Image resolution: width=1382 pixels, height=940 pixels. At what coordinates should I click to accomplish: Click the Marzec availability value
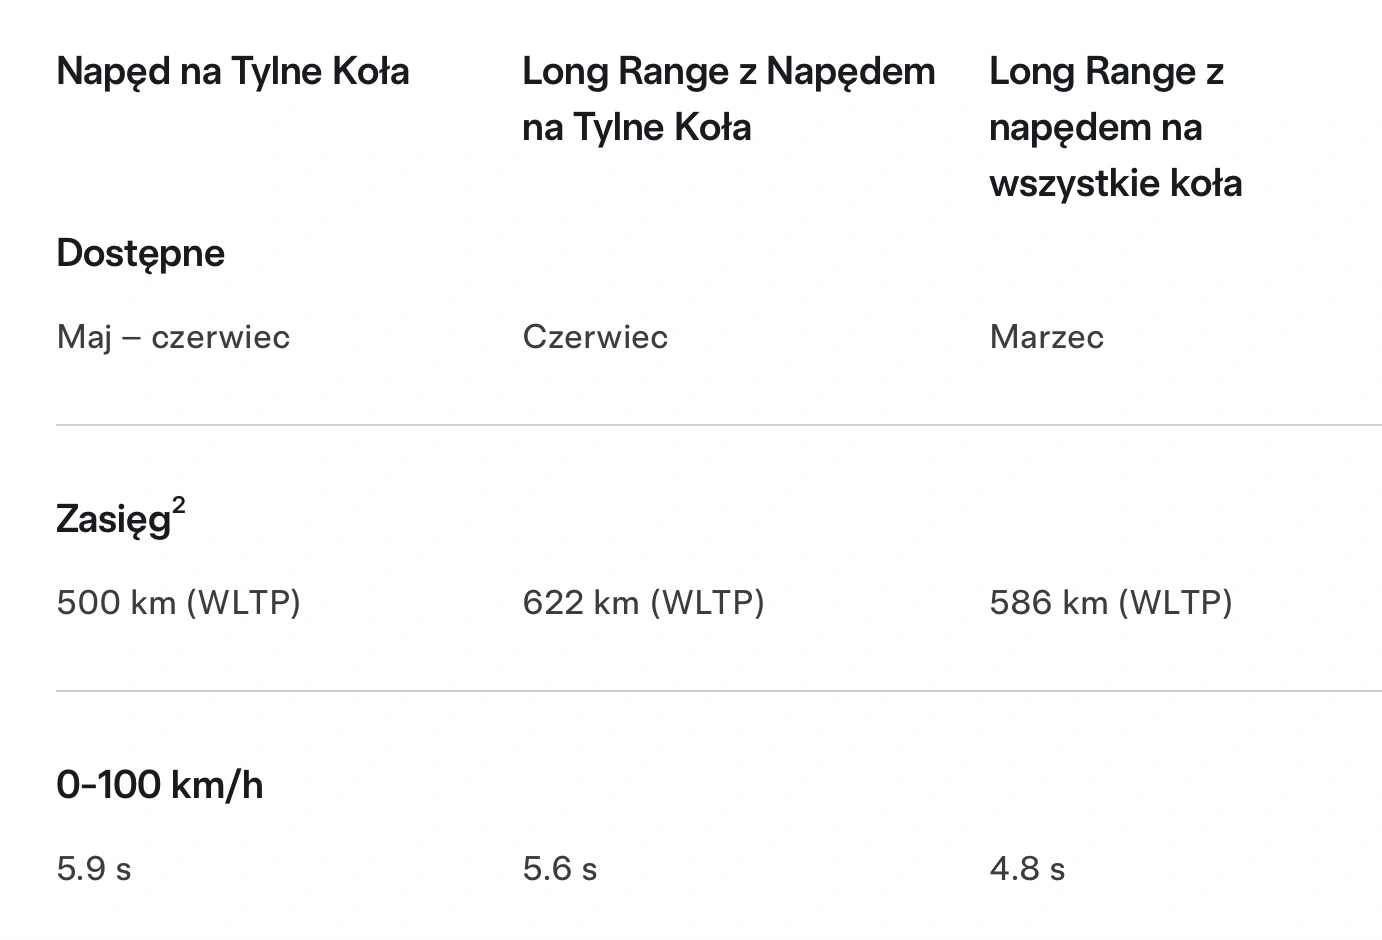(1046, 337)
